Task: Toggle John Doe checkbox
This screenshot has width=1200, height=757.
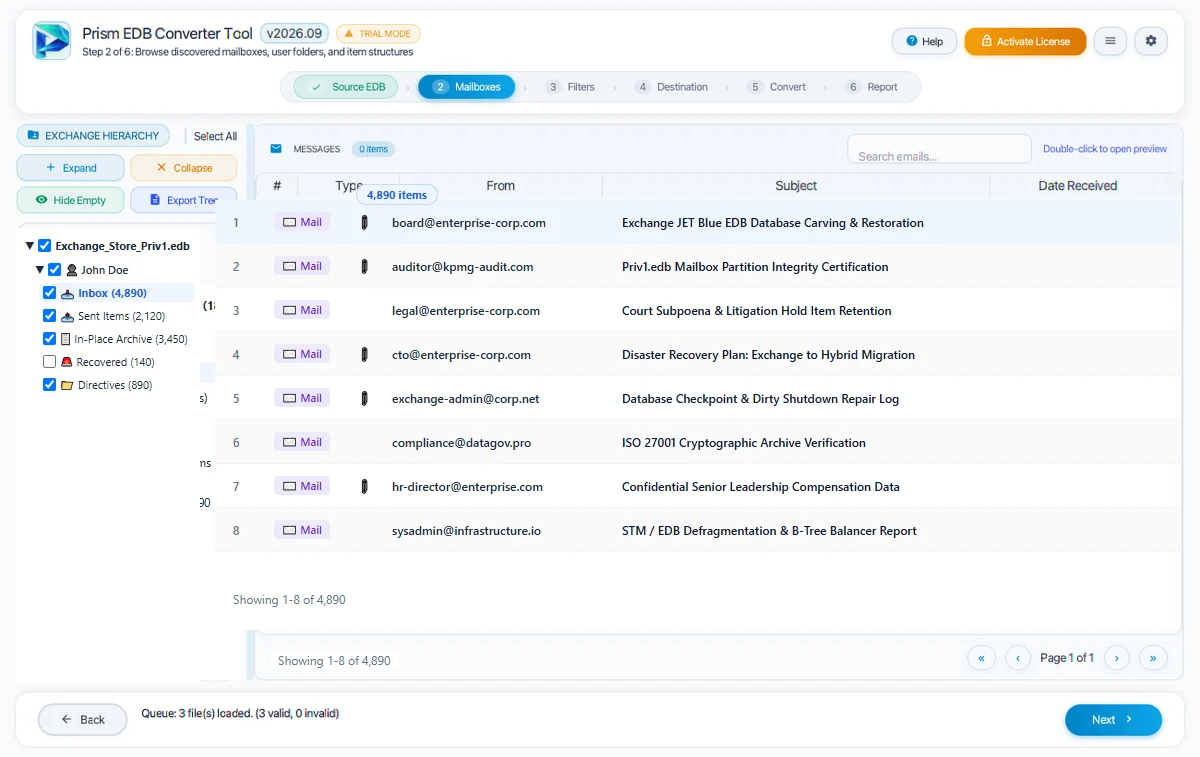Action: coord(55,270)
